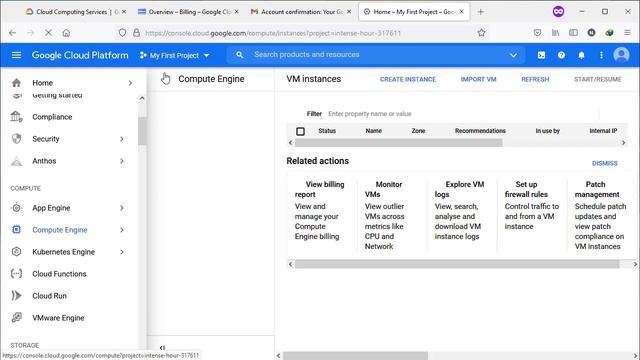Click the search magnifier icon

pyautogui.click(x=240, y=55)
